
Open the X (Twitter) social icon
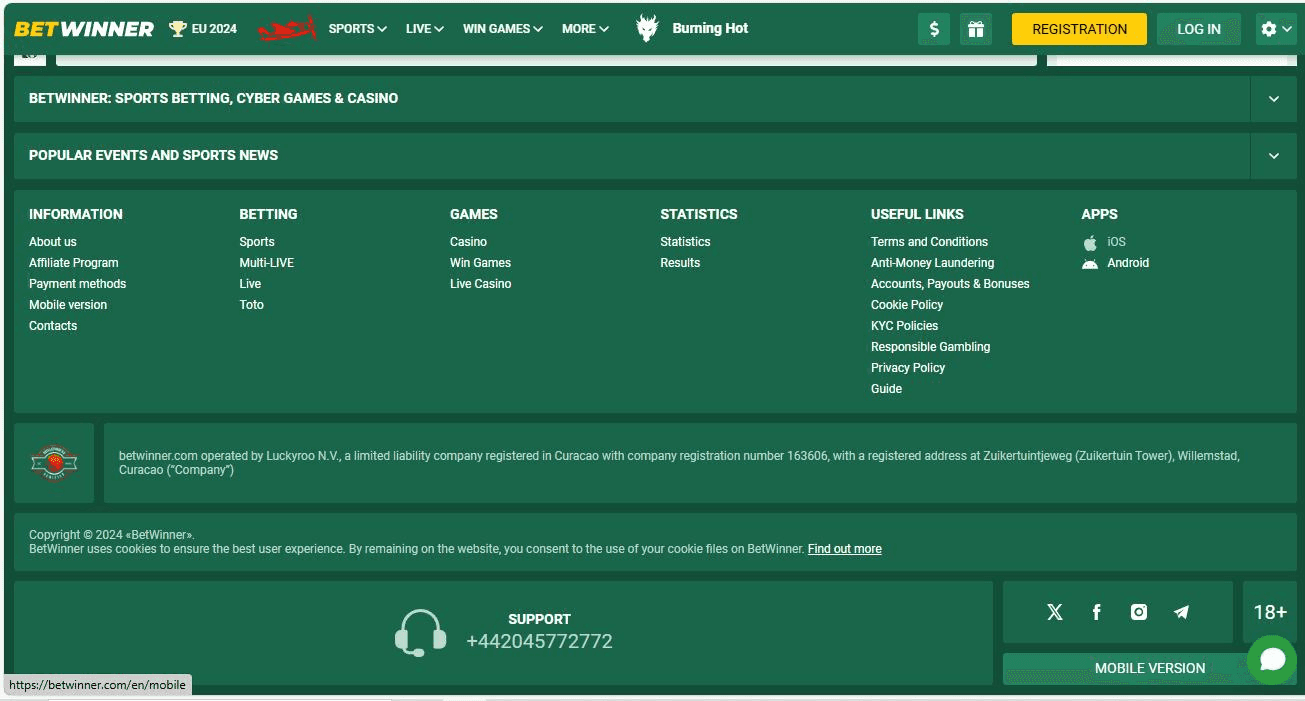coord(1054,612)
